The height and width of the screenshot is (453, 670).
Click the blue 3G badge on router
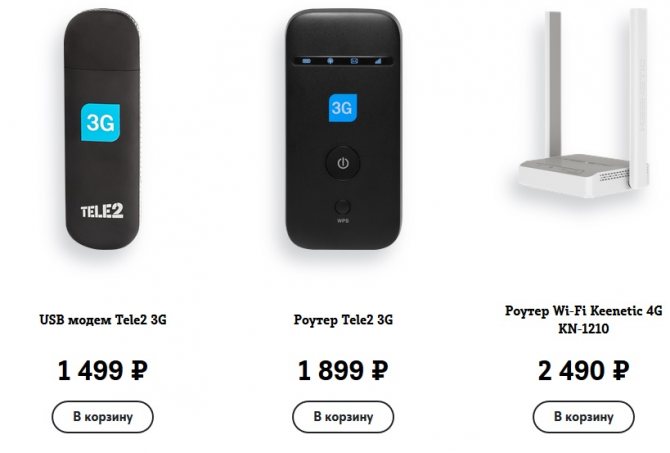coord(343,108)
